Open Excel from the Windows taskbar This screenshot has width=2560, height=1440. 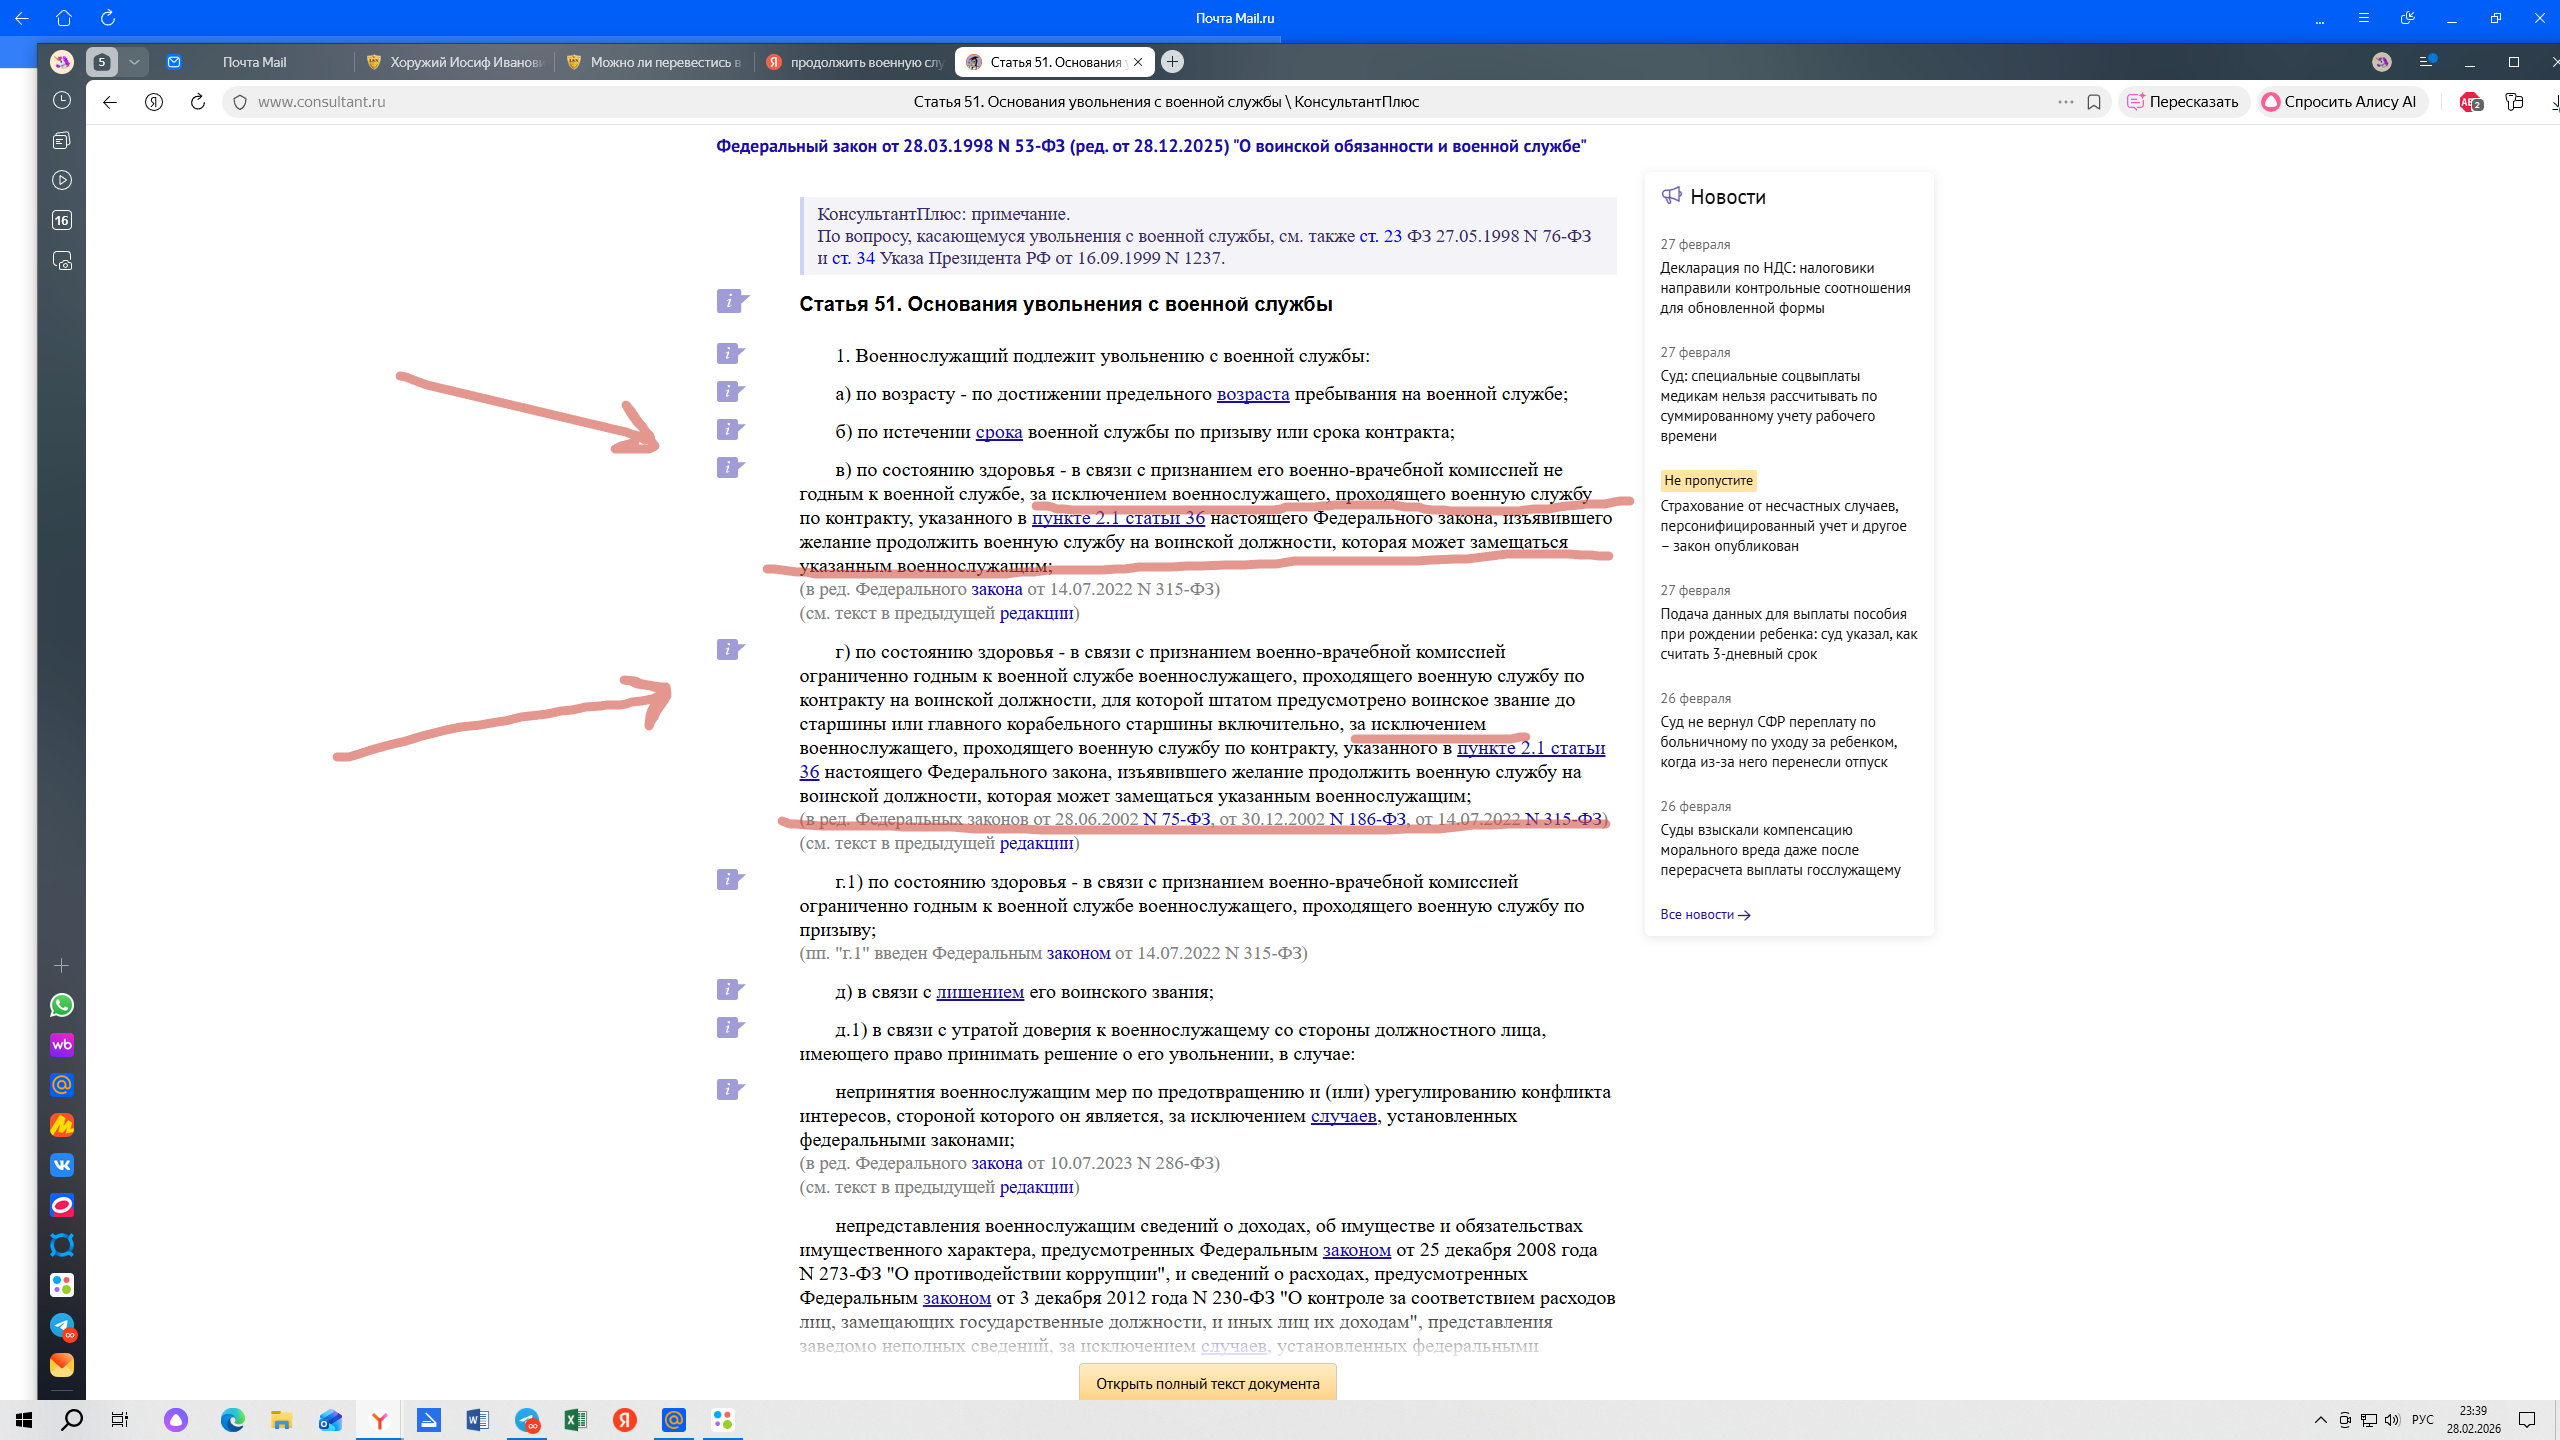[x=575, y=1420]
